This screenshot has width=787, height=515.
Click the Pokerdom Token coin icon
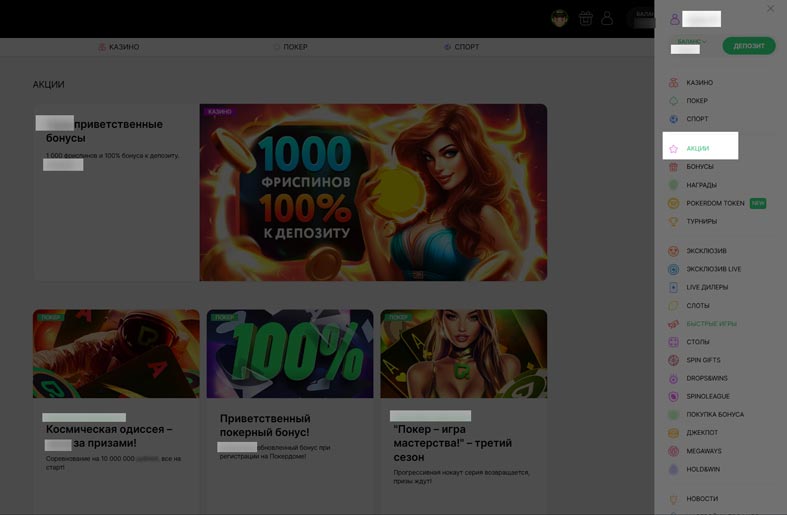(x=674, y=203)
